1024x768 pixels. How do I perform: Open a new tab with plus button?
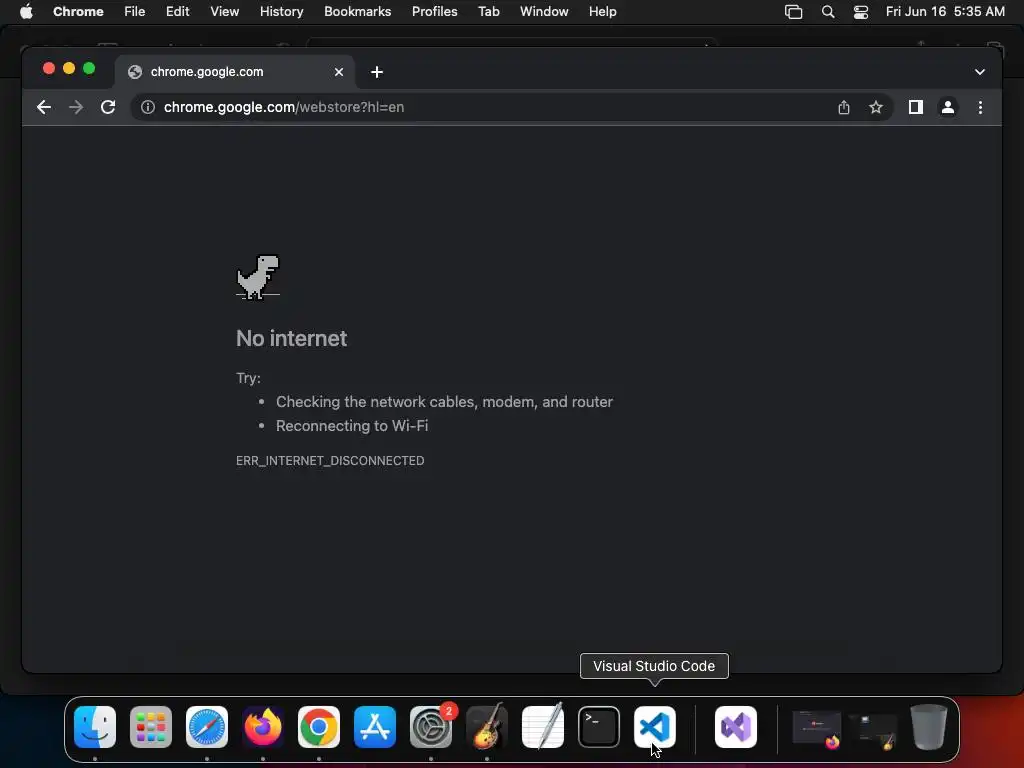(377, 72)
